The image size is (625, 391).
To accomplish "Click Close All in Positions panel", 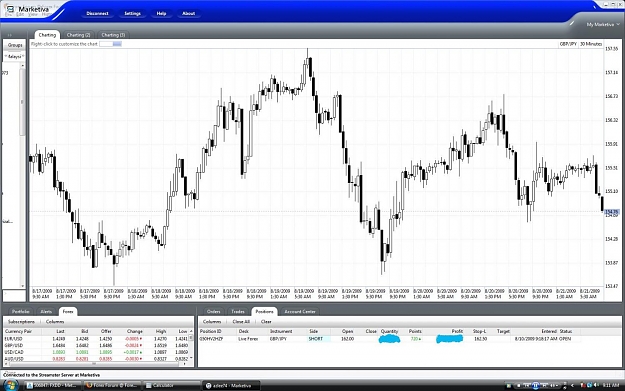I will tap(241, 322).
